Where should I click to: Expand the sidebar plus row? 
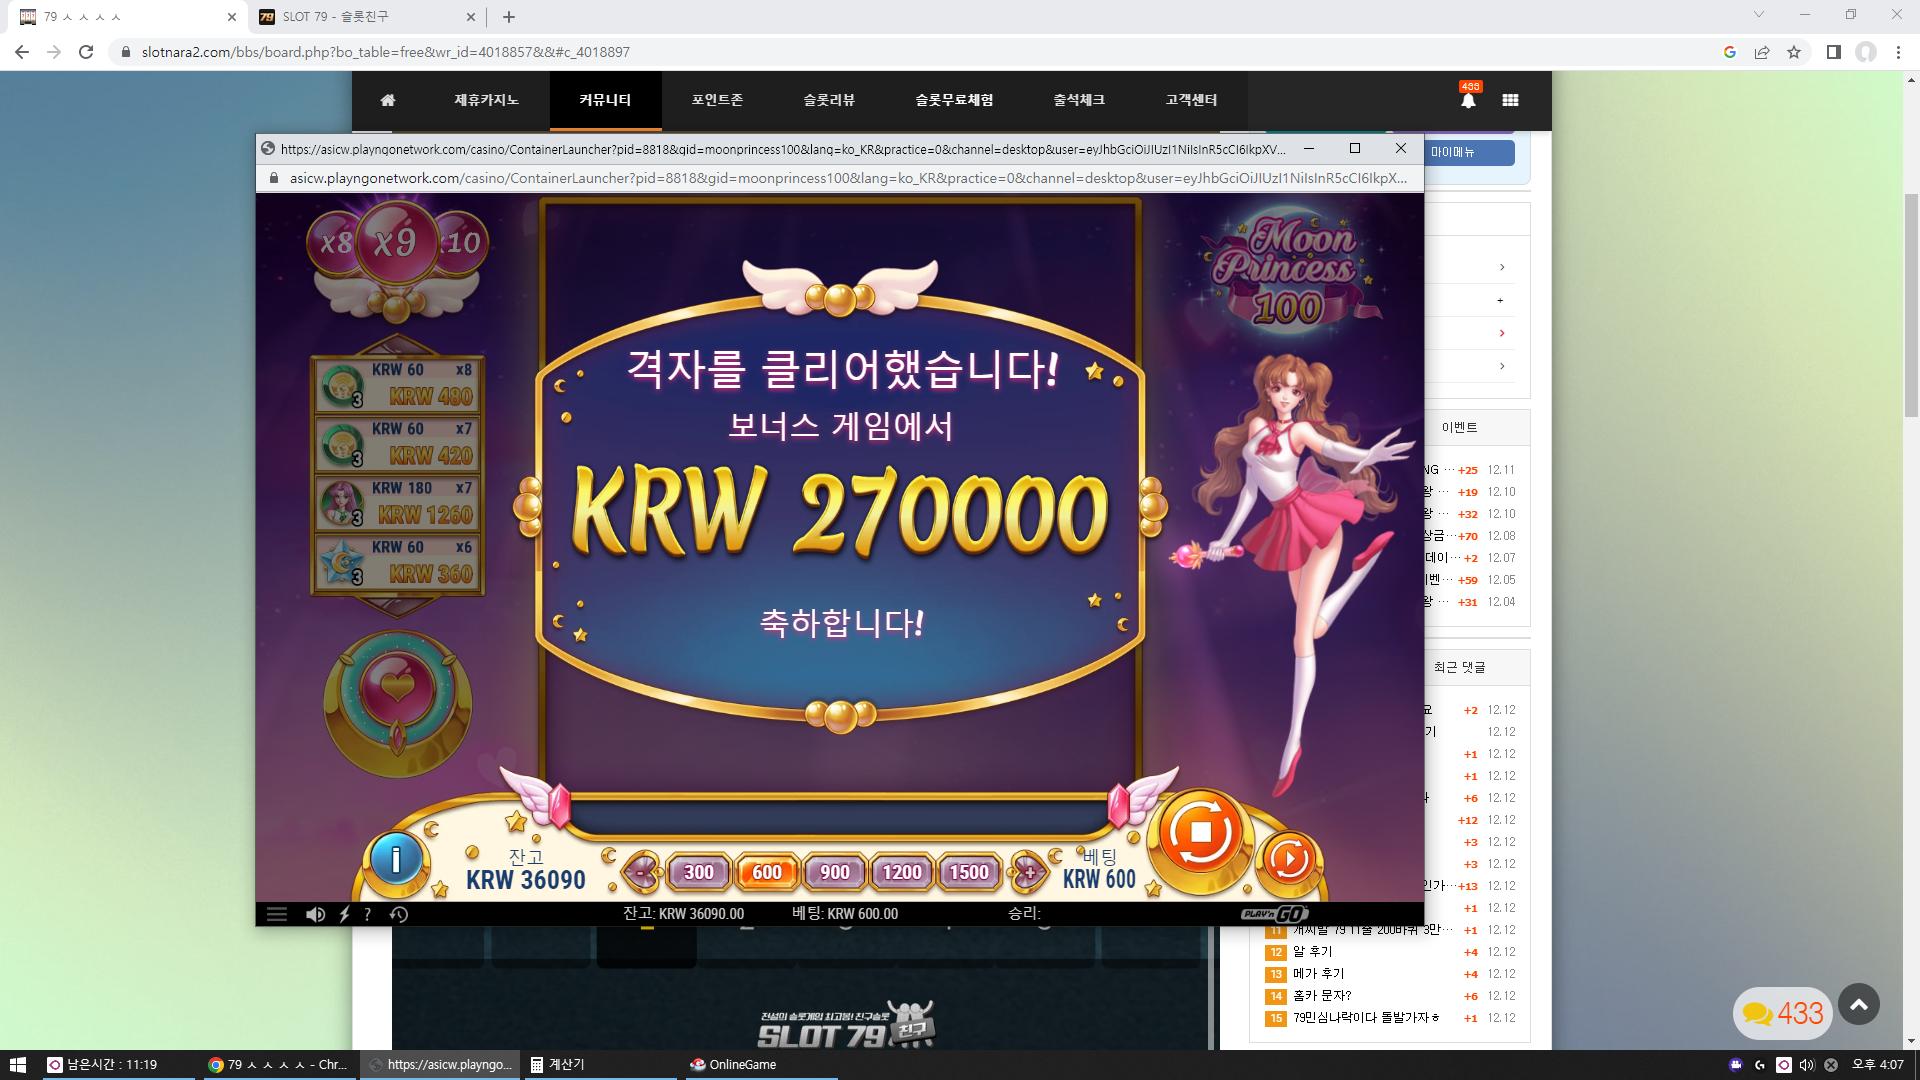click(x=1500, y=300)
